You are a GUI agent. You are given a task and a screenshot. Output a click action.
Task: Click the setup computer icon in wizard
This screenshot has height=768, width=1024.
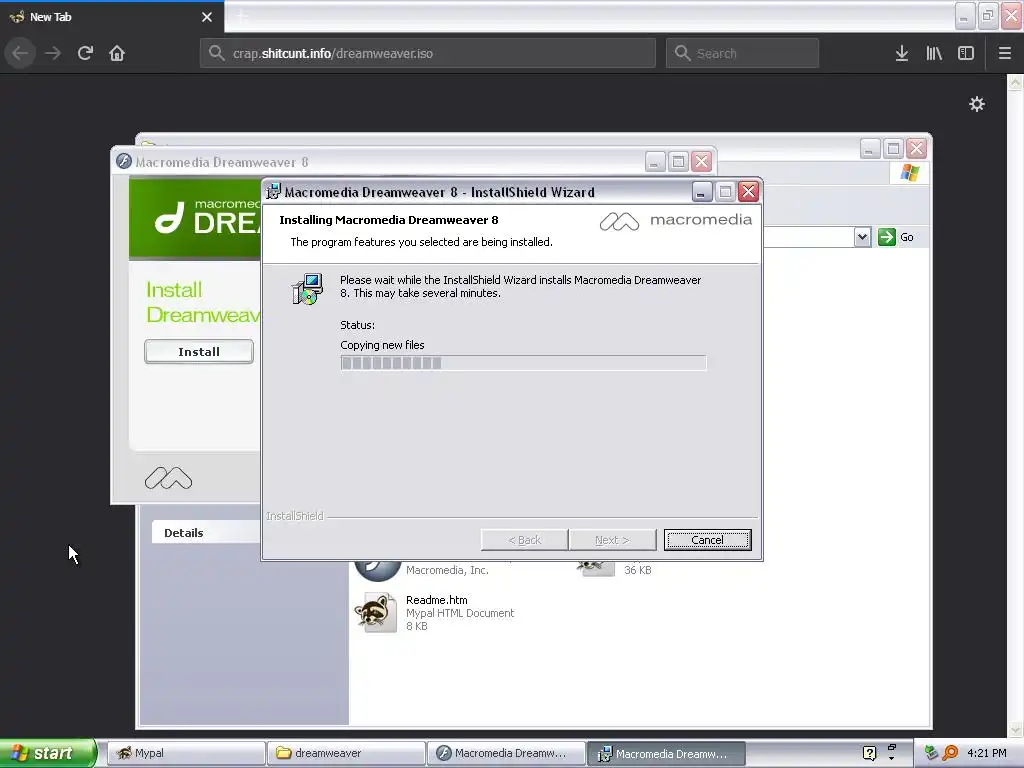pyautogui.click(x=307, y=289)
